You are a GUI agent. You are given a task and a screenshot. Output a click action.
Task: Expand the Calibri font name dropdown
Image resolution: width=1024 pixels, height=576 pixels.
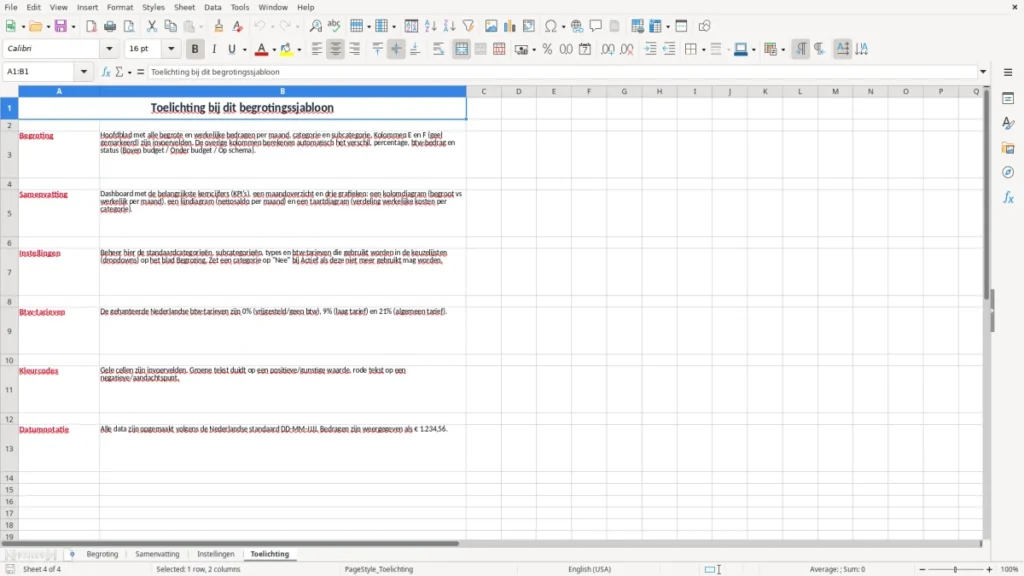109,48
